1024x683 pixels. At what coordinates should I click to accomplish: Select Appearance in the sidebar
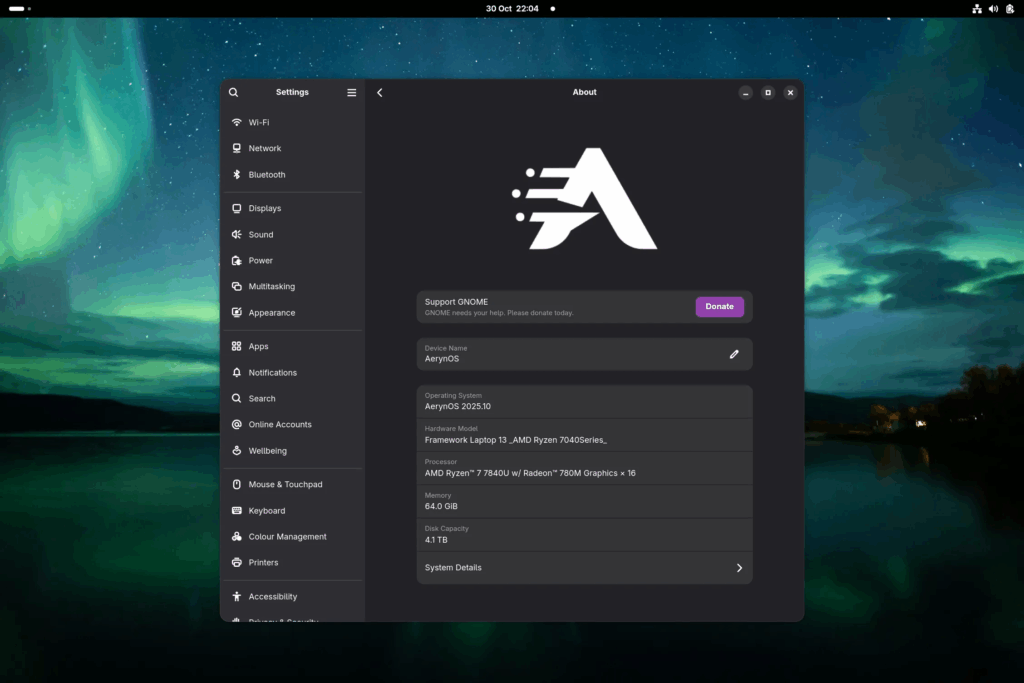272,312
